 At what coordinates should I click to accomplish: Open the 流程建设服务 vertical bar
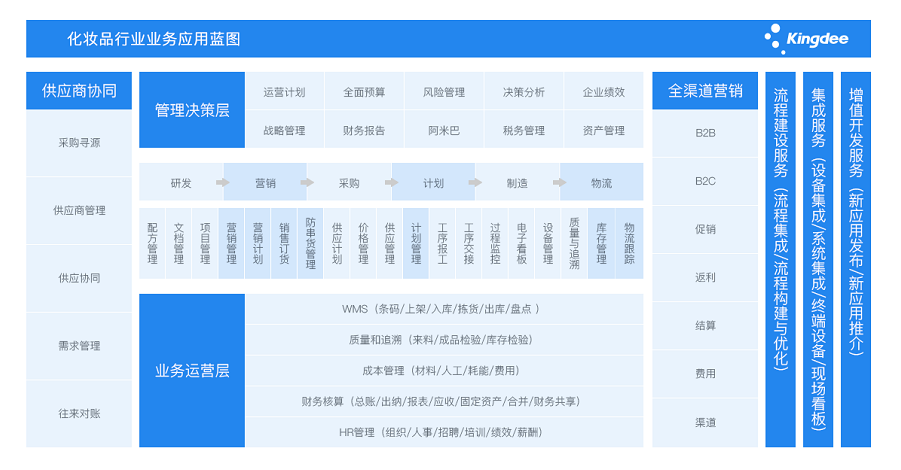tap(780, 259)
